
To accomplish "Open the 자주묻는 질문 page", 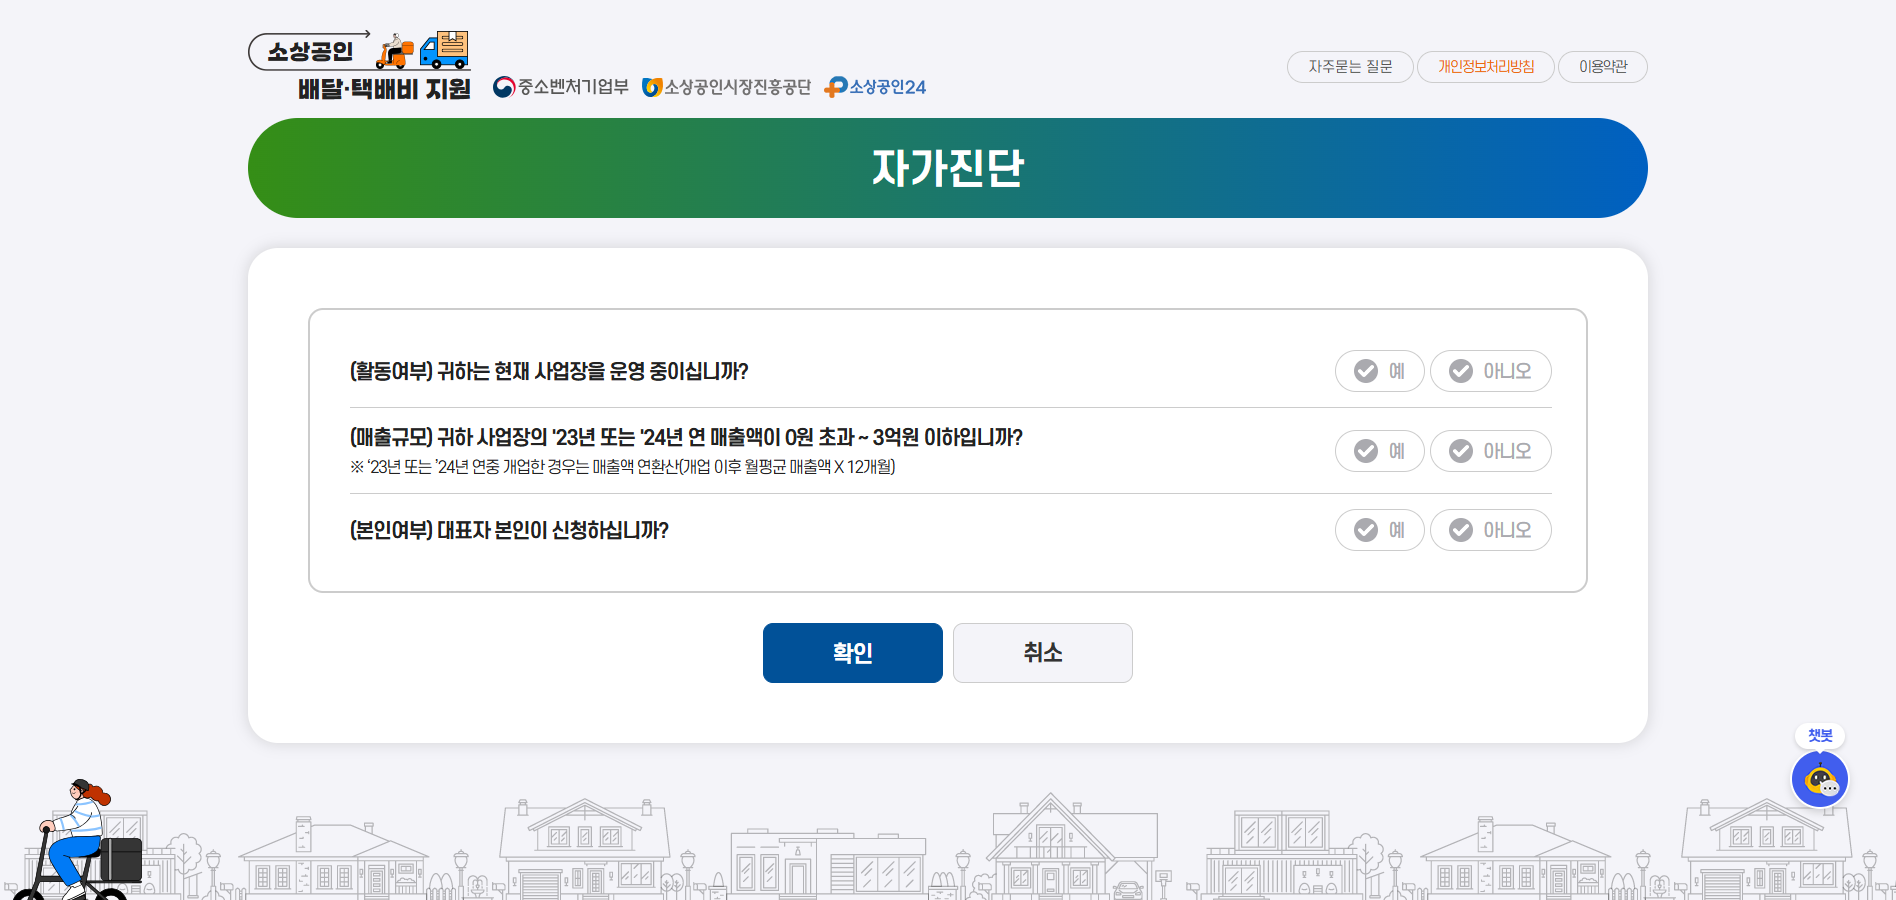I will tap(1349, 67).
